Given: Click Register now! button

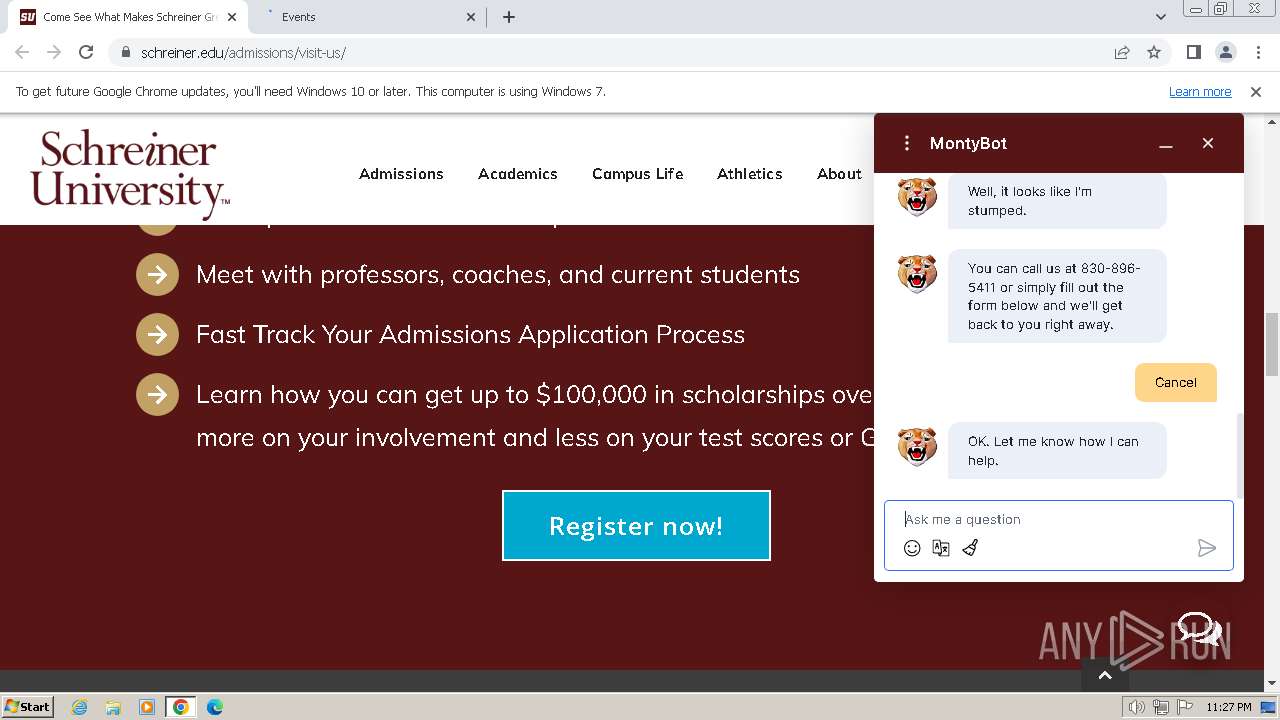Looking at the screenshot, I should [636, 525].
